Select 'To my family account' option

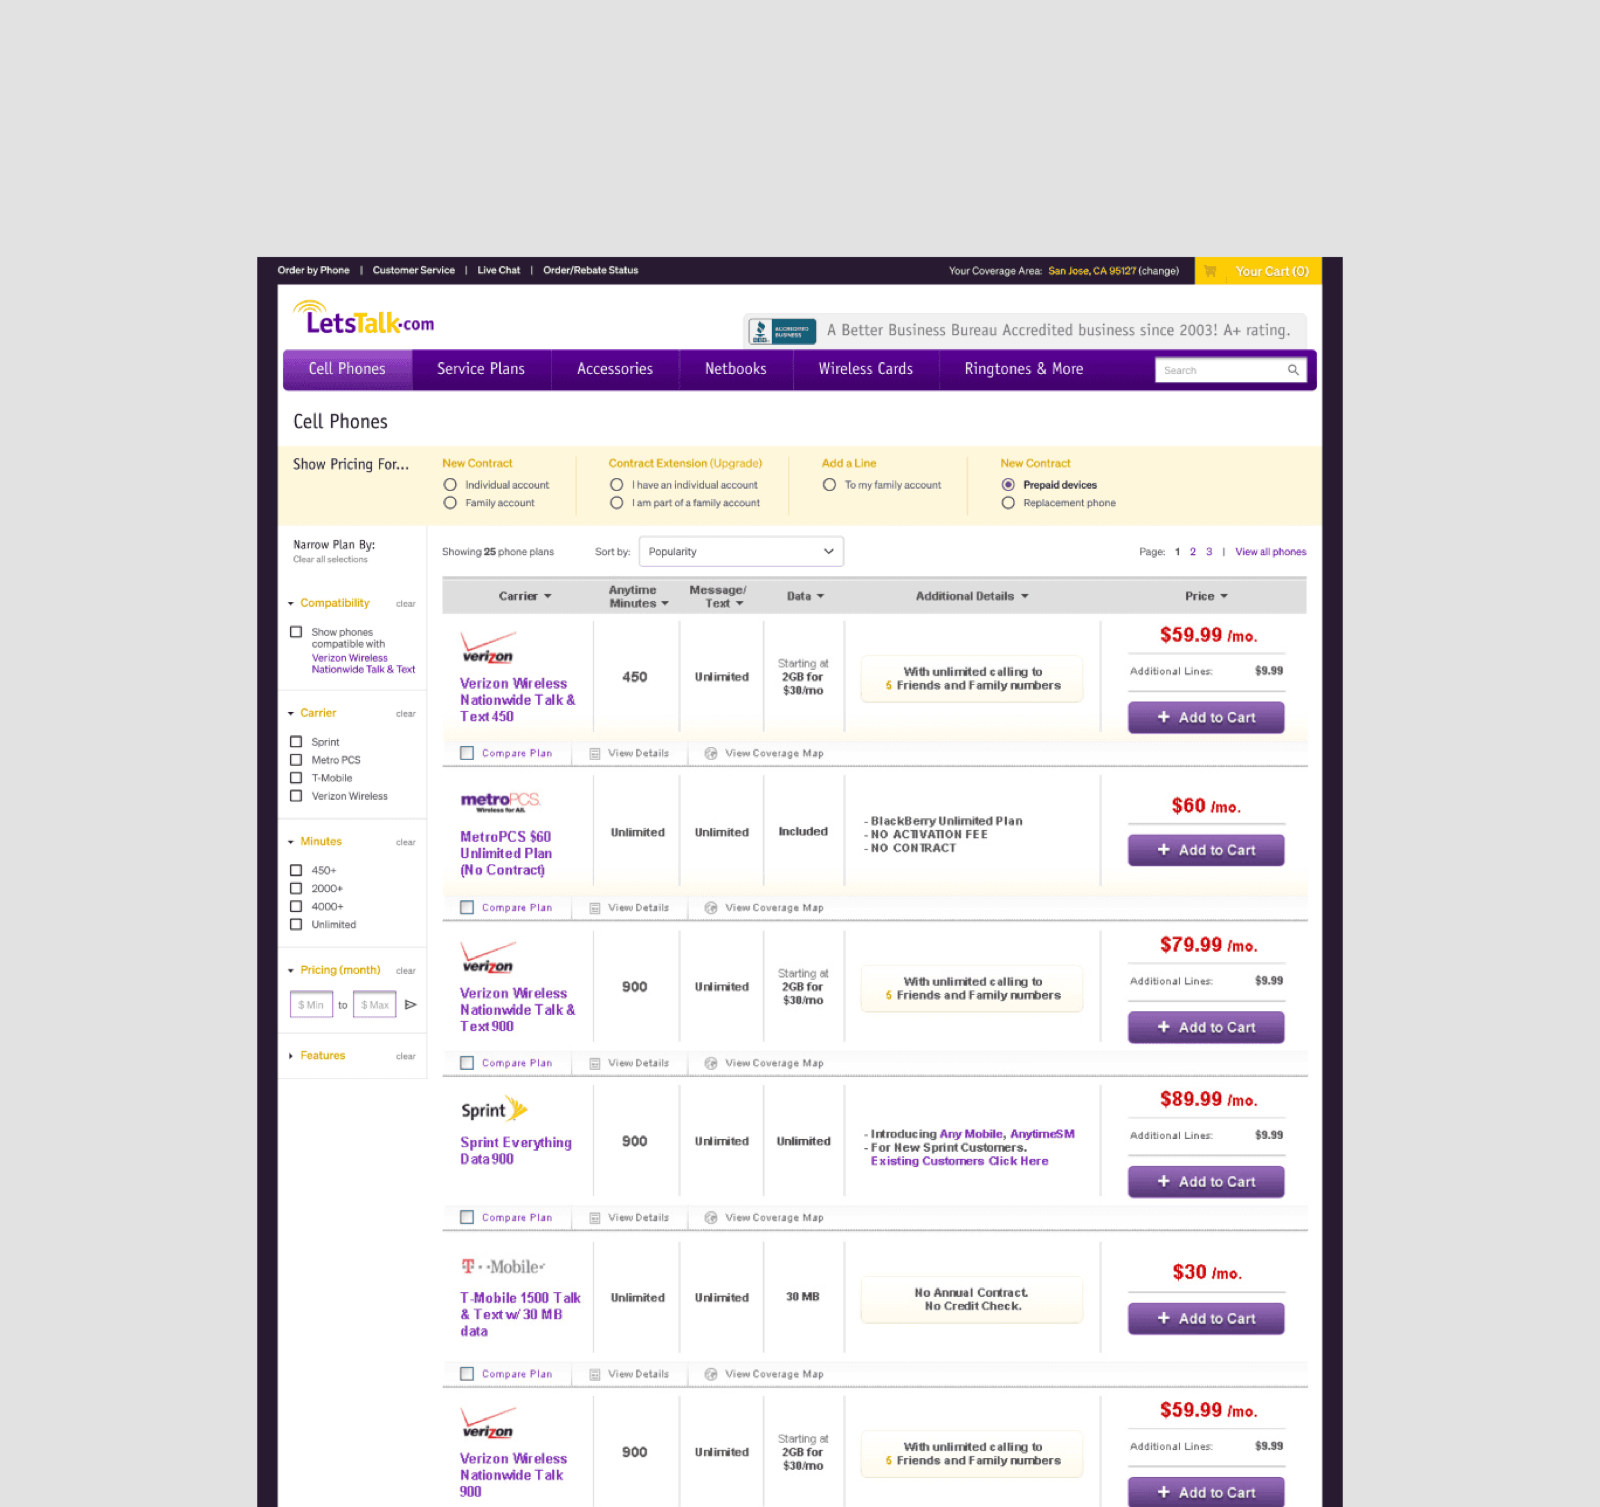829,485
